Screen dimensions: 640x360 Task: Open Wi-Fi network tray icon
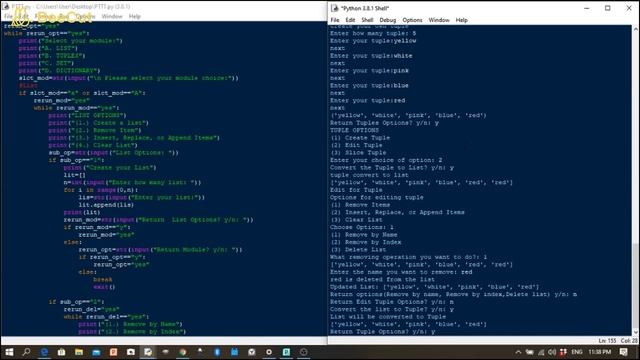[x=541, y=352]
